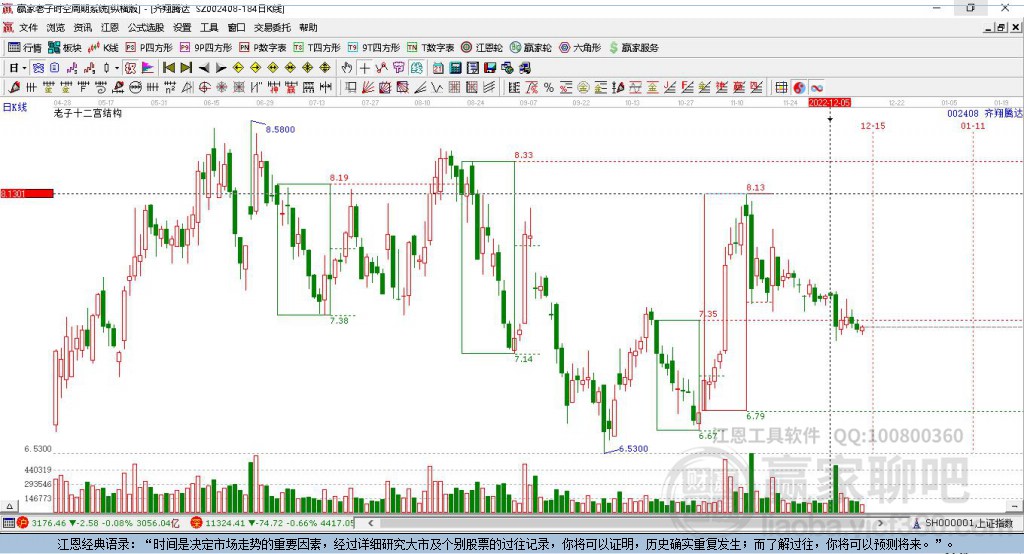This screenshot has height=554, width=1024.
Task: Jump to first bar icon
Action: pos(168,68)
